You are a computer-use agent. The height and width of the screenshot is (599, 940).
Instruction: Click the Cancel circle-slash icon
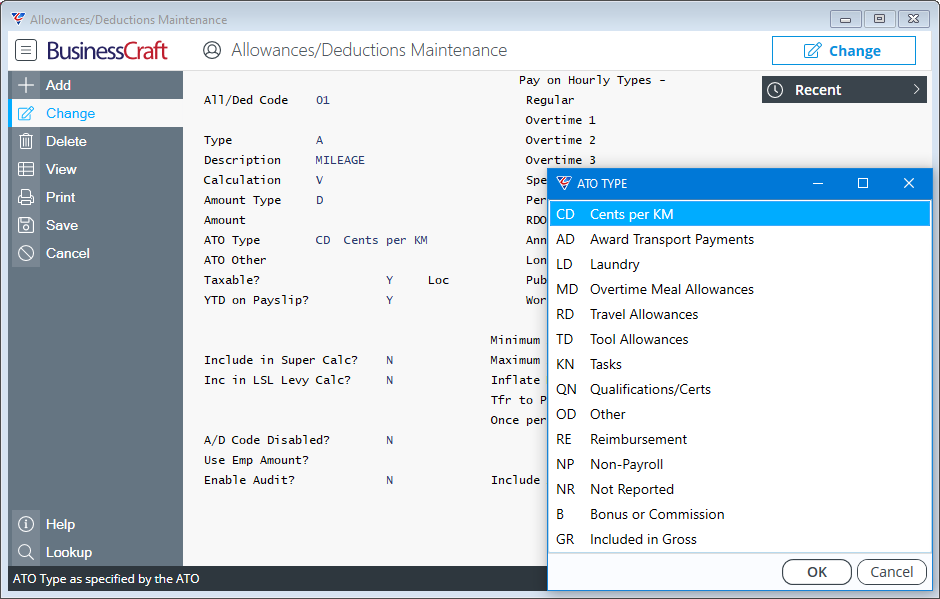(x=26, y=253)
